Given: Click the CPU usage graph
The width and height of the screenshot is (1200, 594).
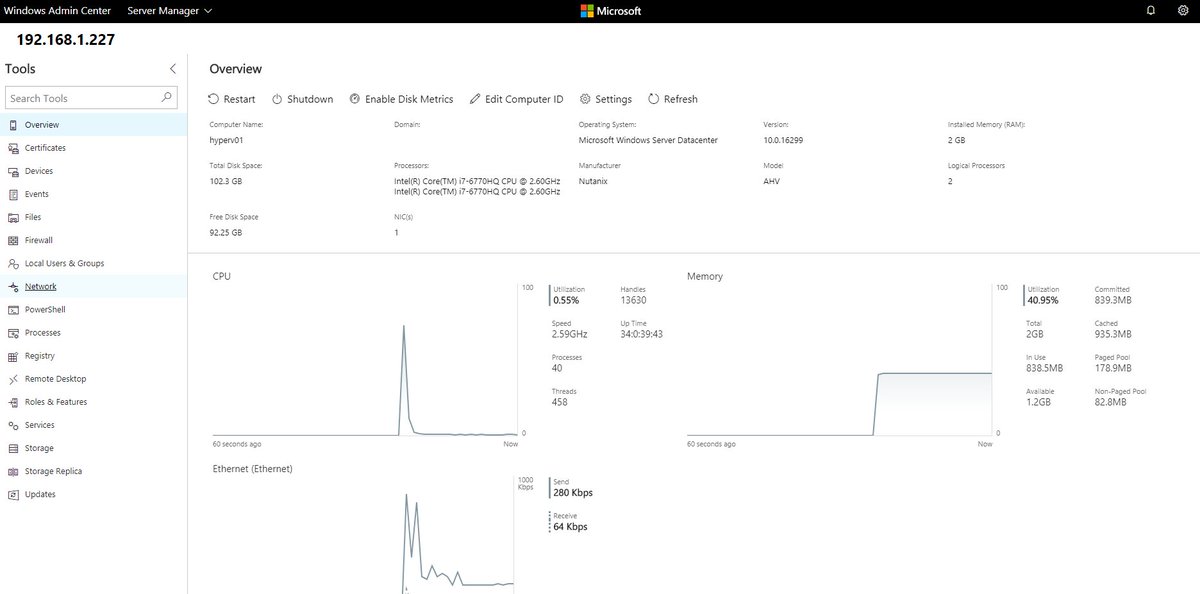Looking at the screenshot, I should click(365, 361).
